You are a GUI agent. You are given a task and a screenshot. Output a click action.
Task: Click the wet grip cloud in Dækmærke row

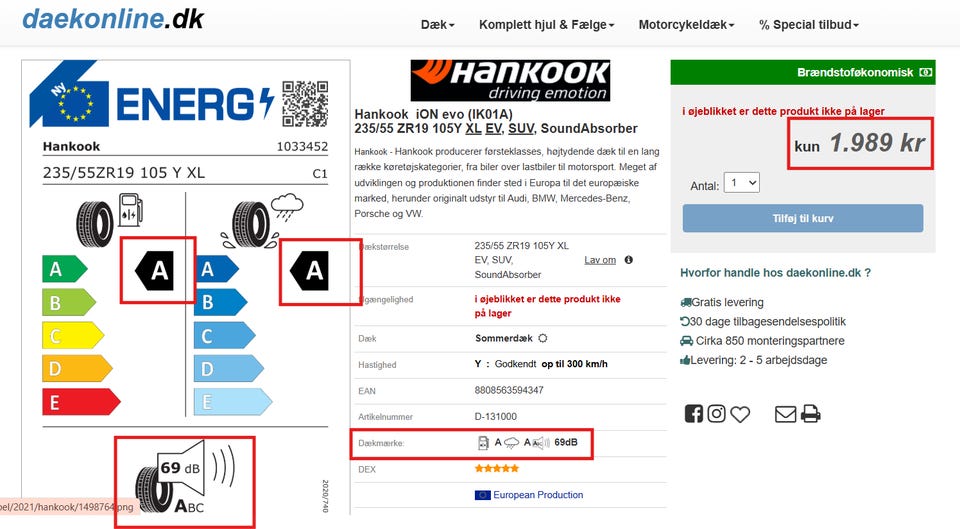pos(511,443)
